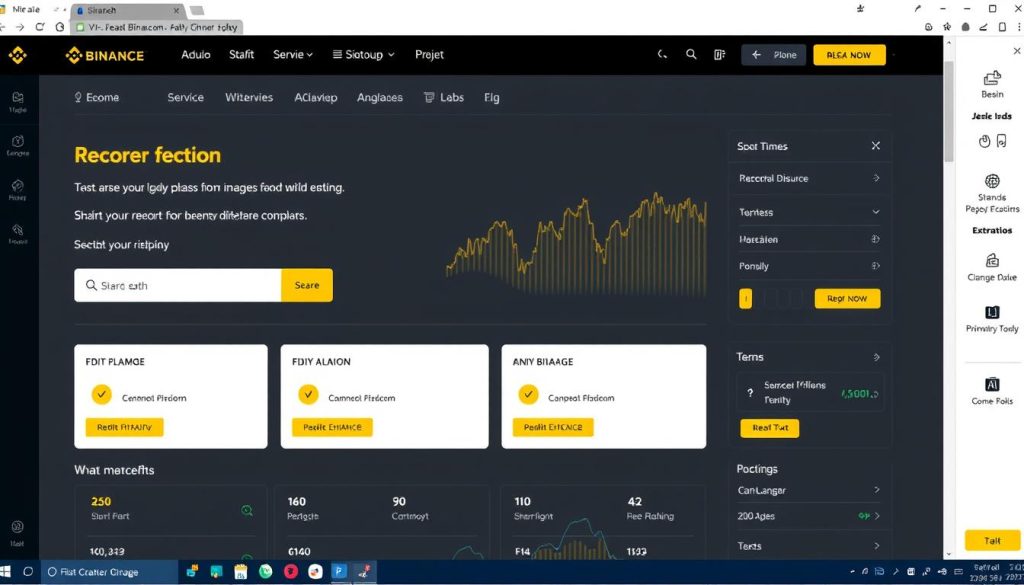The width and height of the screenshot is (1024, 585).
Task: Click the top left sidebar icon
Action: (18, 98)
